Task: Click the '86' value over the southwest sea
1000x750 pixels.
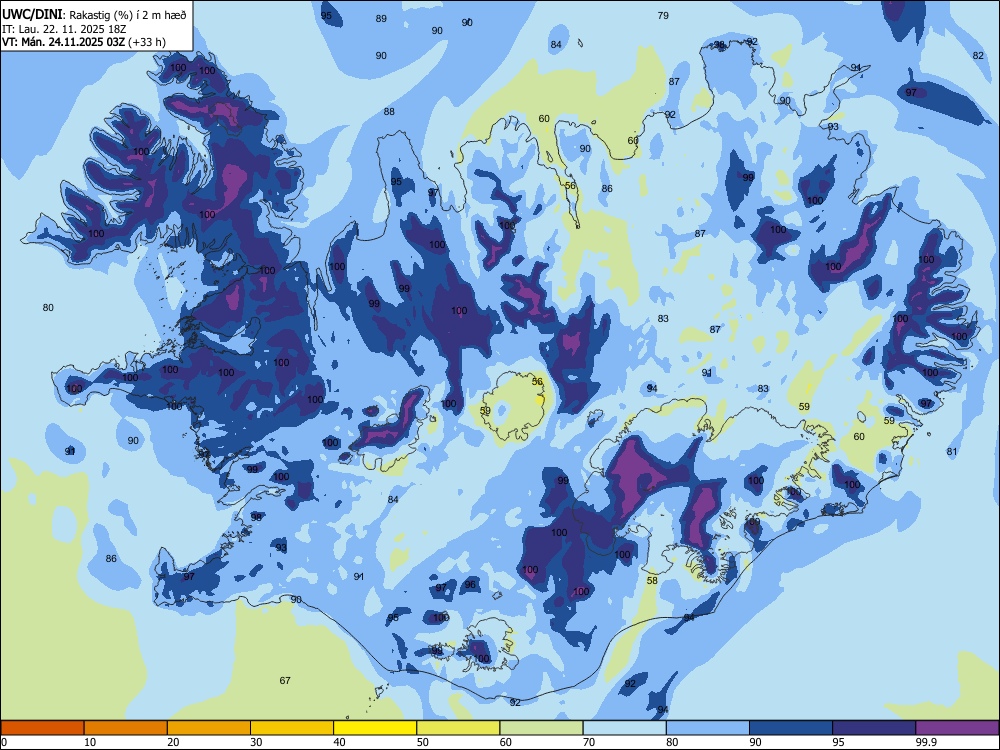Action: 111,559
